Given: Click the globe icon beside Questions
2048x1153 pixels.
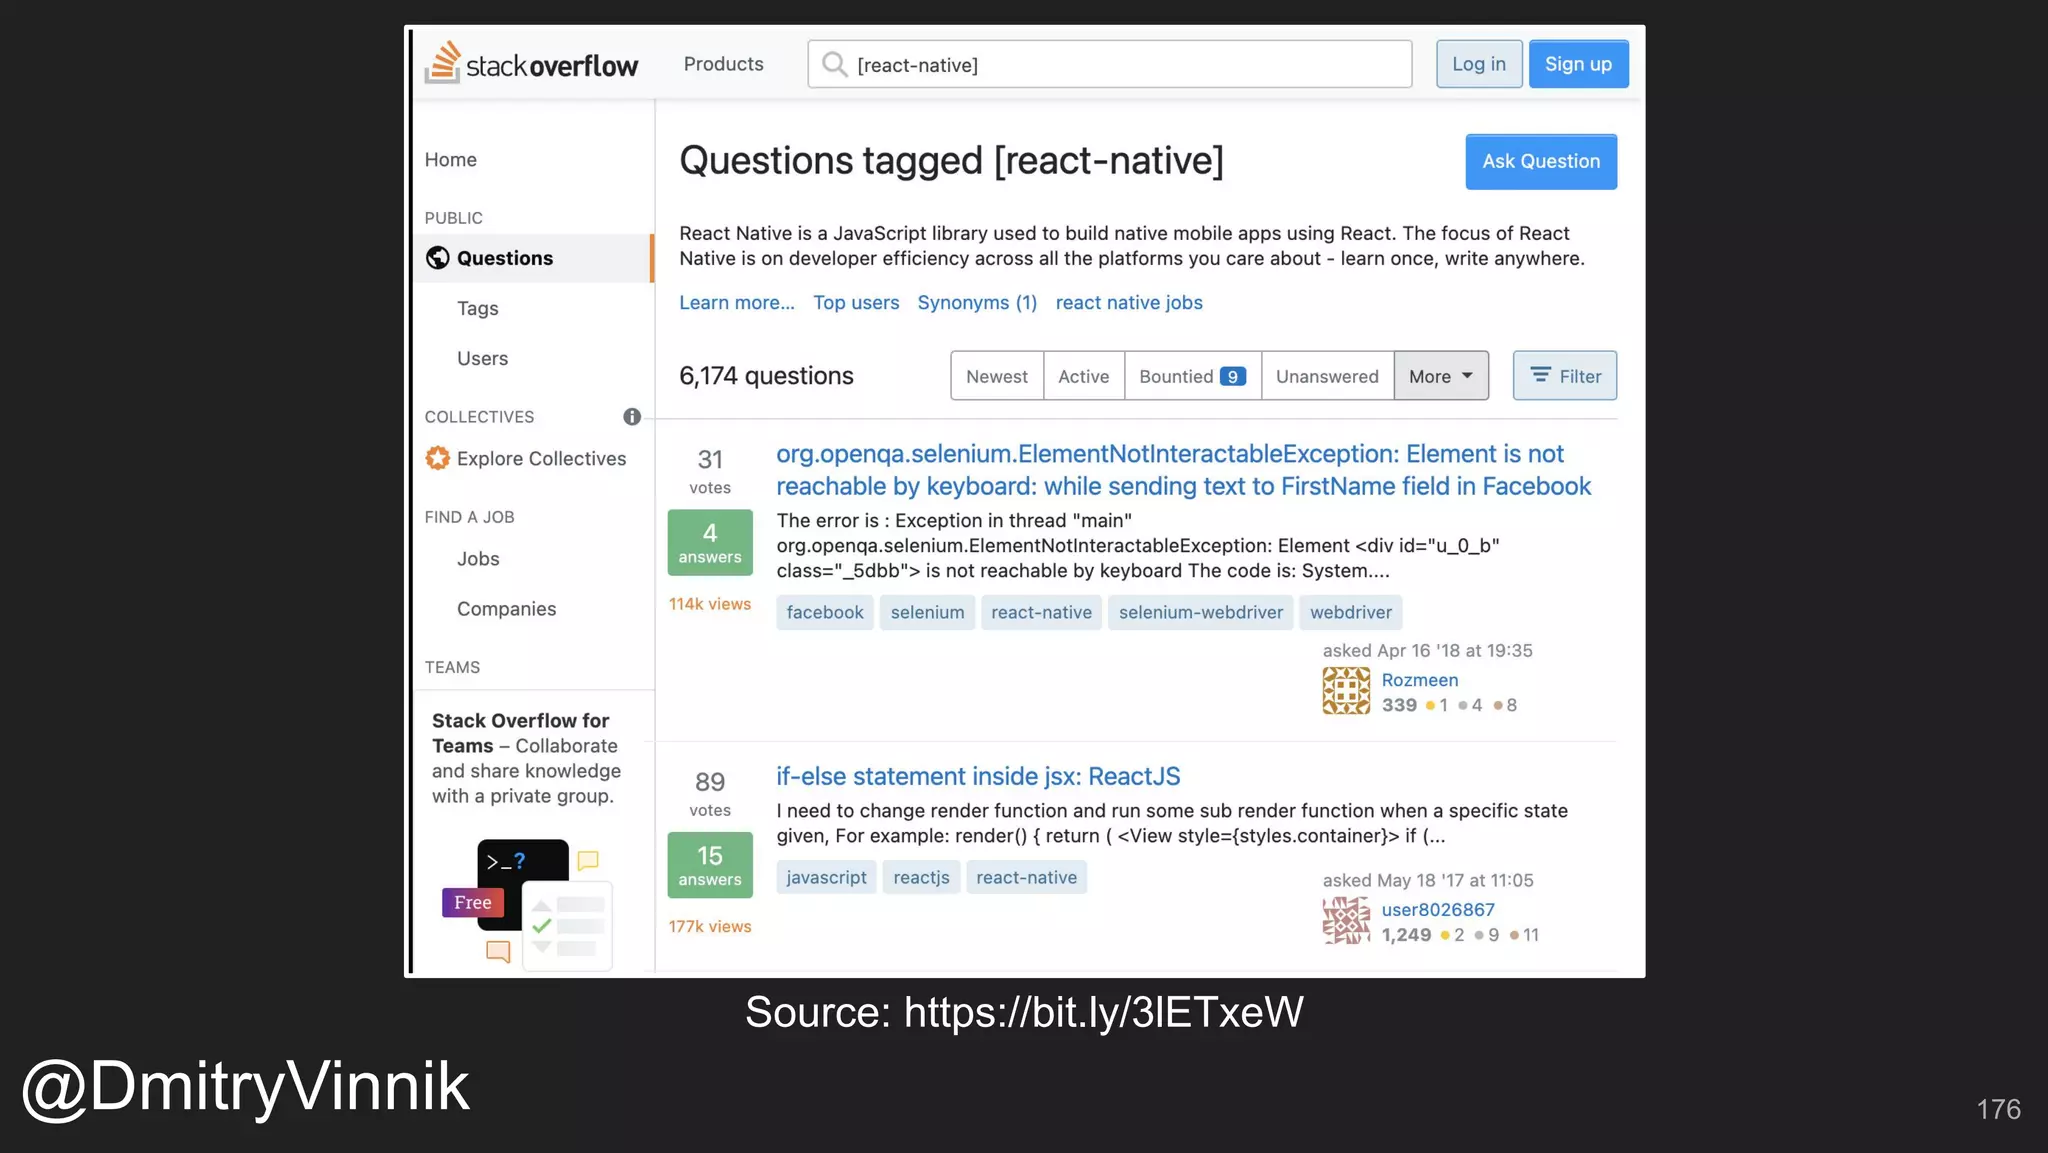Looking at the screenshot, I should [438, 258].
